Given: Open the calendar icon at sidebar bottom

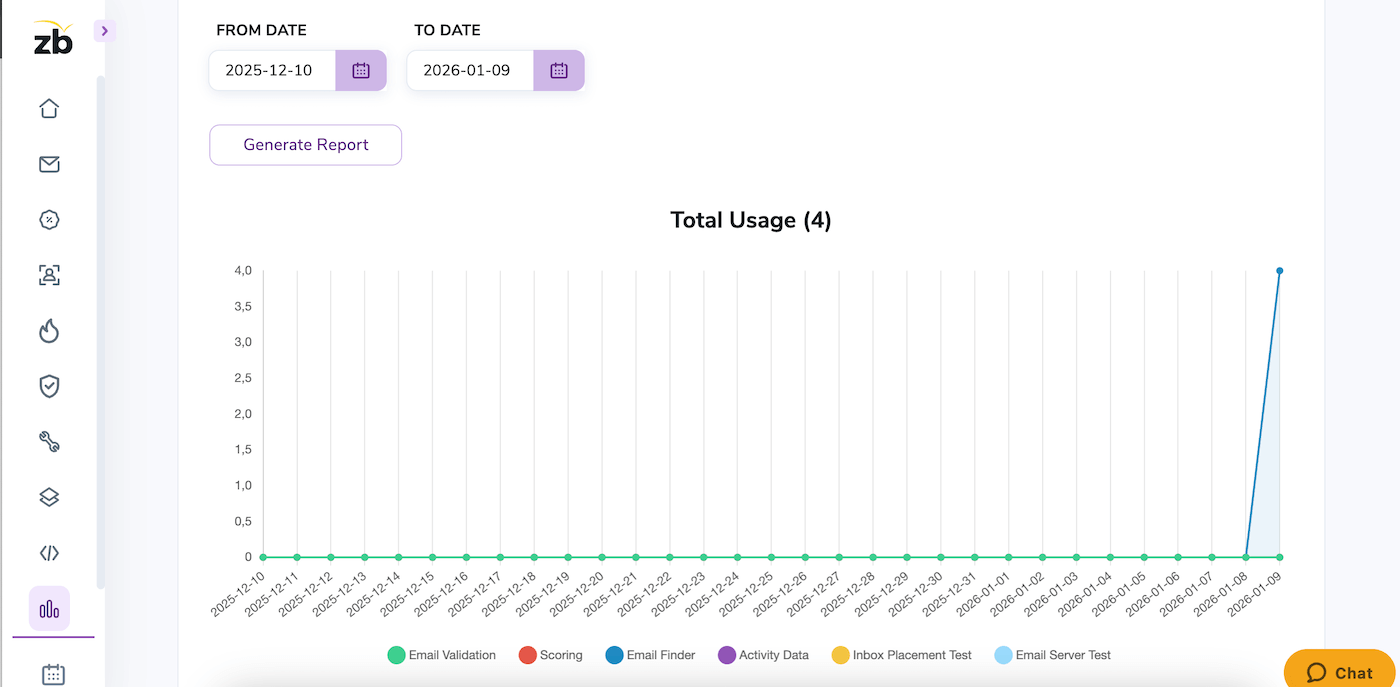Looking at the screenshot, I should click(x=53, y=675).
